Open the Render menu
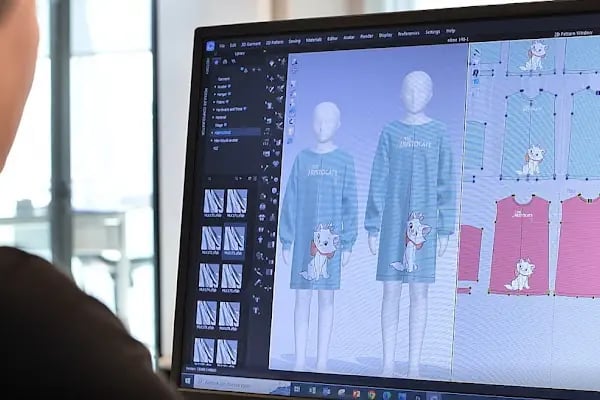This screenshot has height=400, width=600. click(367, 36)
